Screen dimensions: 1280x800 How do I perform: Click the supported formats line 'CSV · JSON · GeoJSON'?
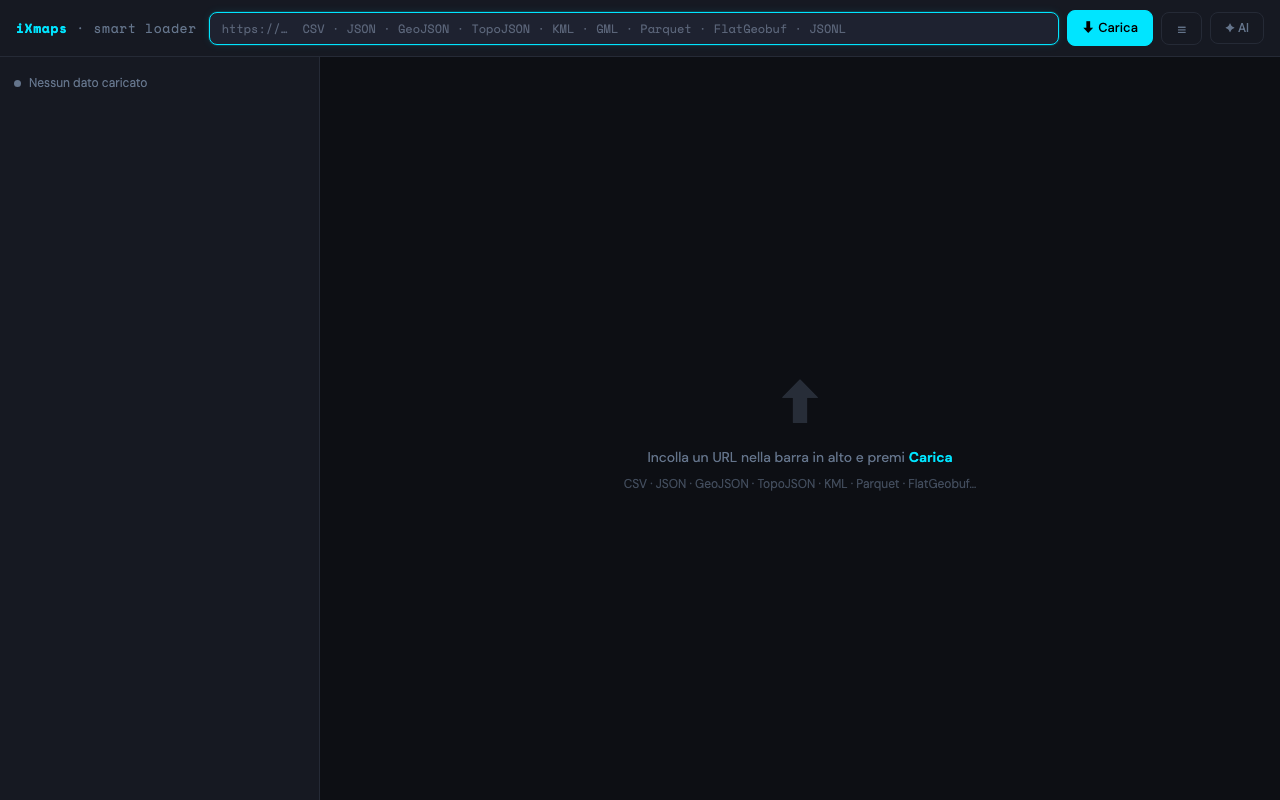[x=800, y=484]
